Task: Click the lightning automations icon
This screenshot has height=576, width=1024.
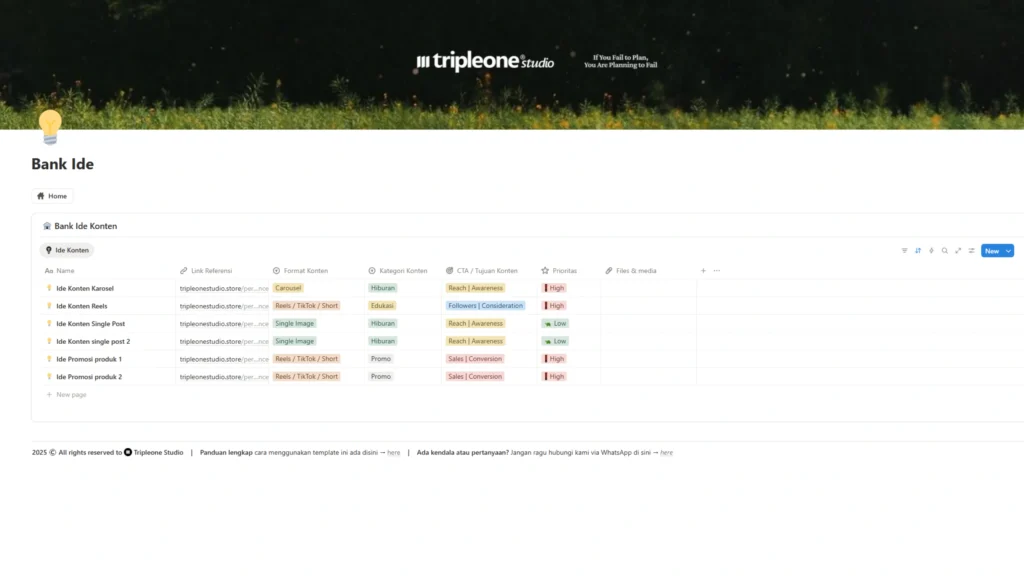Action: pos(931,251)
